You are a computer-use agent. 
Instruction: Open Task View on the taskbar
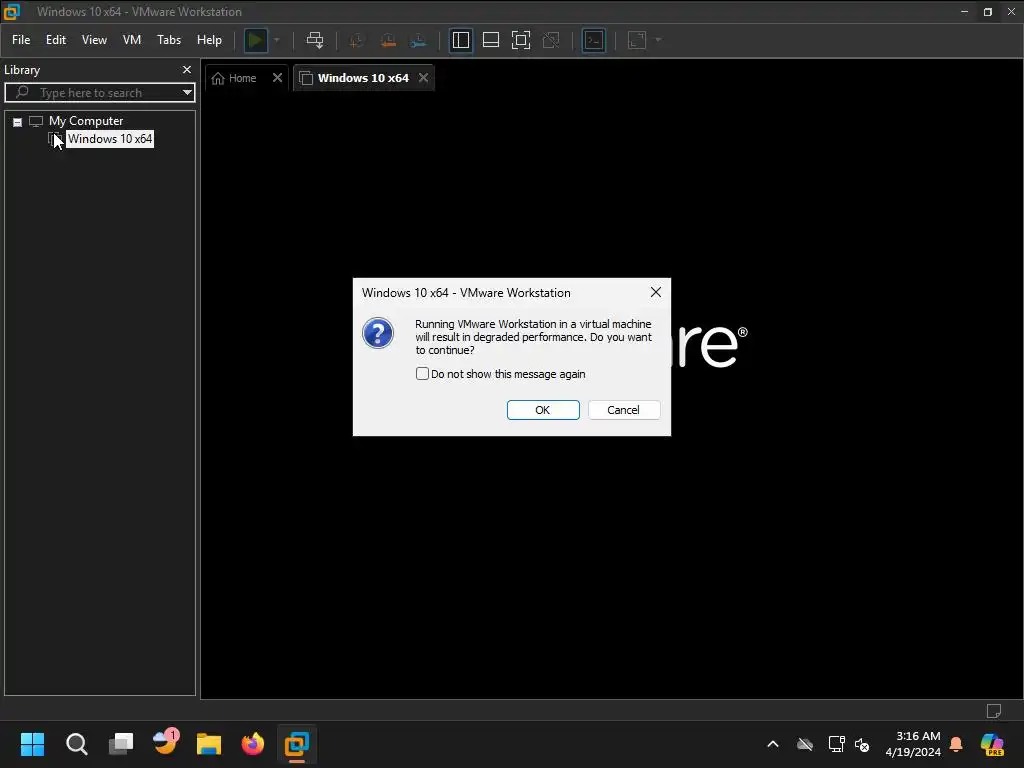click(121, 744)
